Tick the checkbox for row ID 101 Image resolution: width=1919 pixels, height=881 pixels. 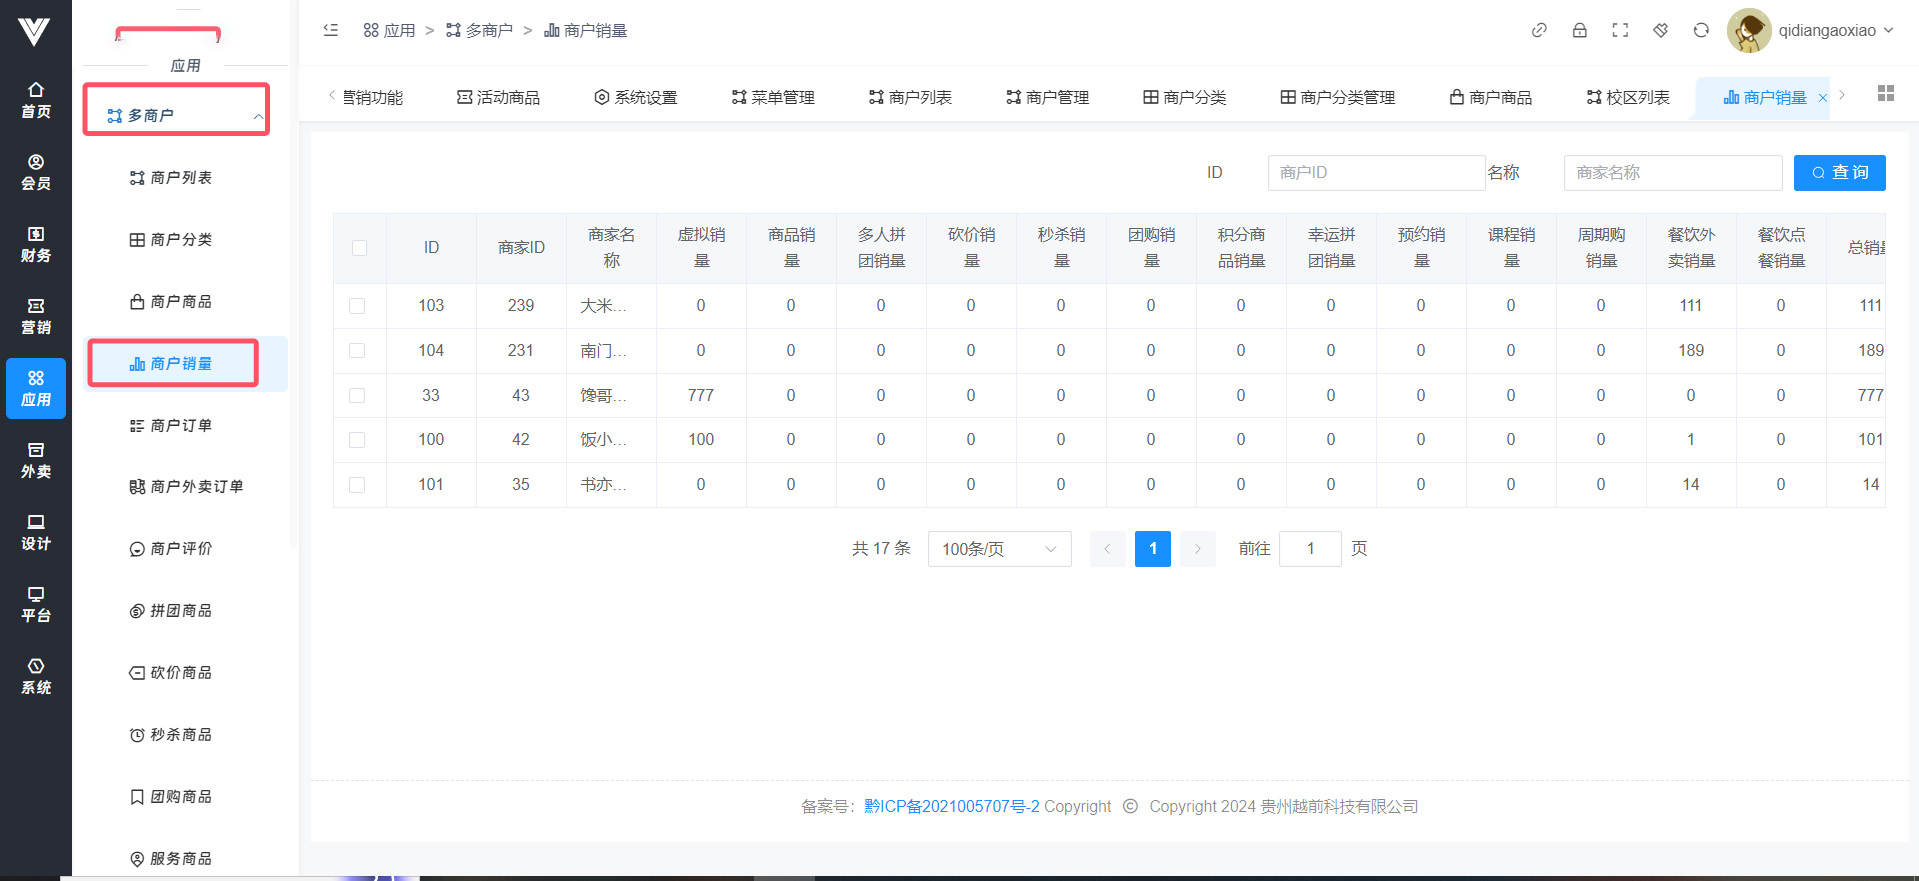[357, 485]
